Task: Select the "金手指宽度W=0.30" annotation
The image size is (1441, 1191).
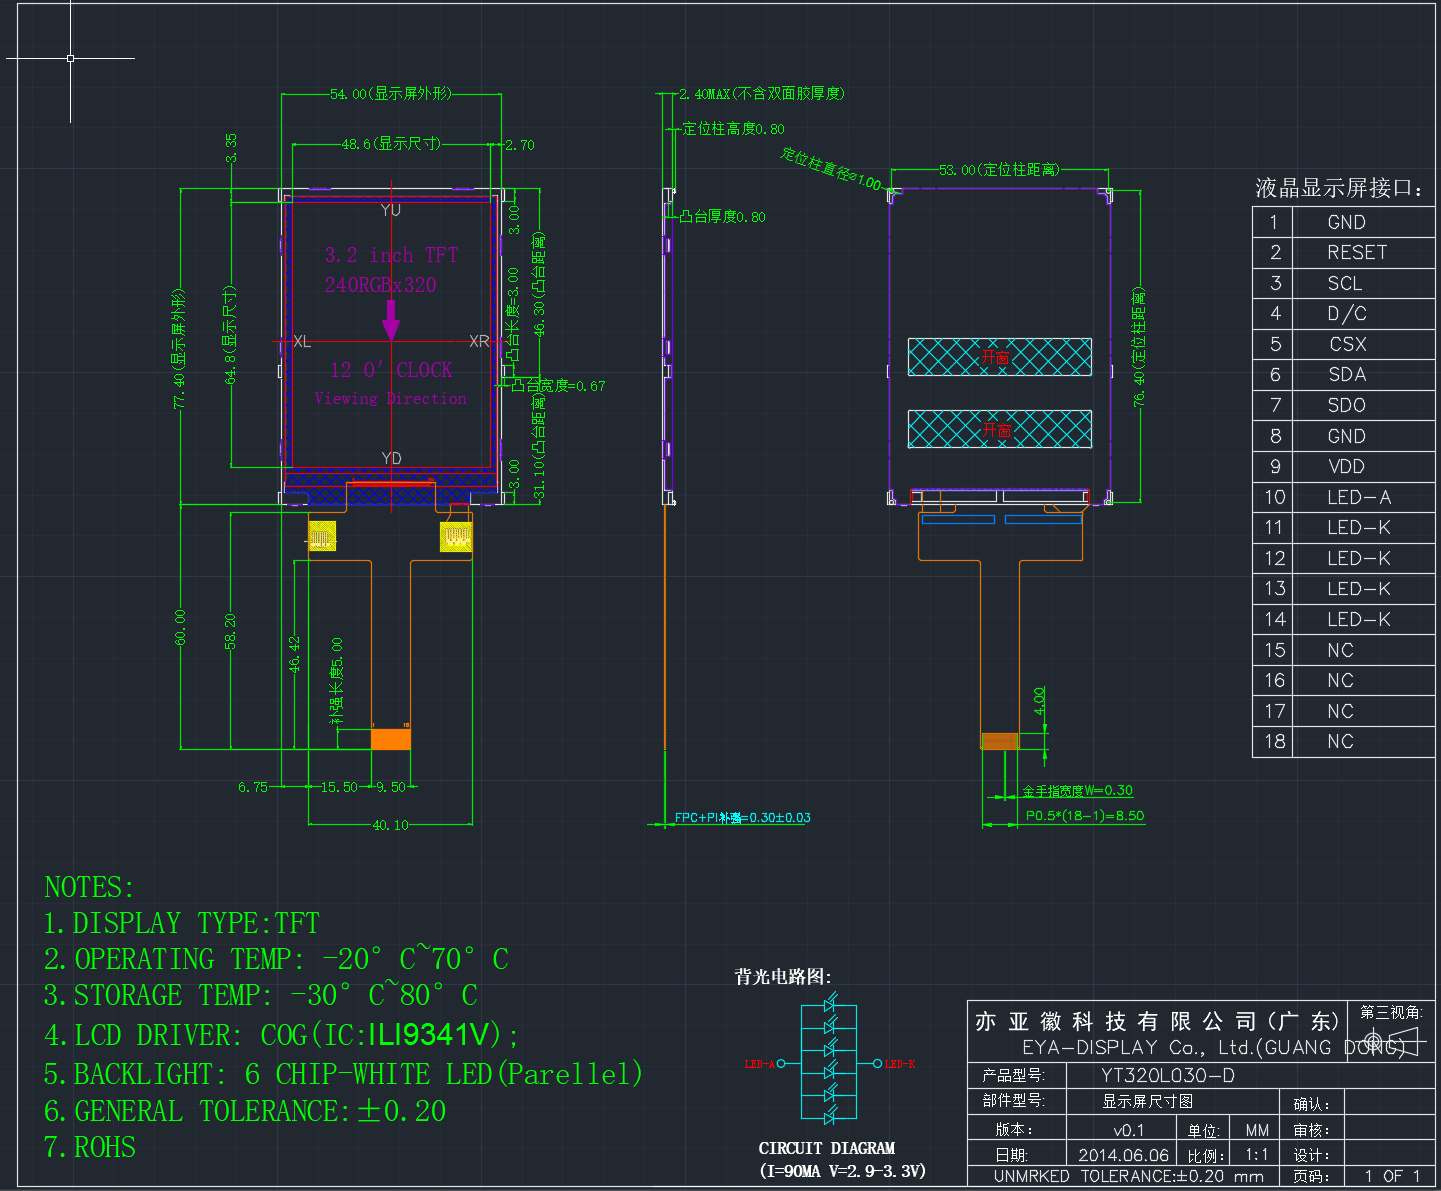Action: pos(1078,791)
